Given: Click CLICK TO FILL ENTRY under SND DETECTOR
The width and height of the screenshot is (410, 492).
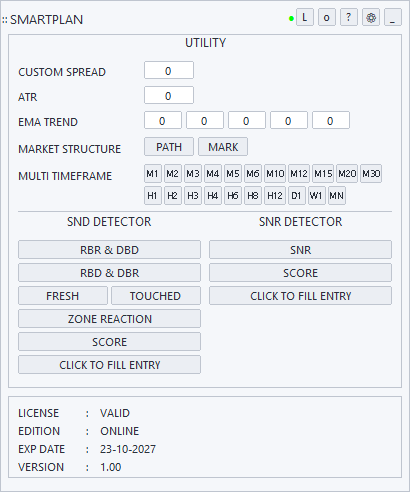Looking at the screenshot, I should click(x=109, y=365).
